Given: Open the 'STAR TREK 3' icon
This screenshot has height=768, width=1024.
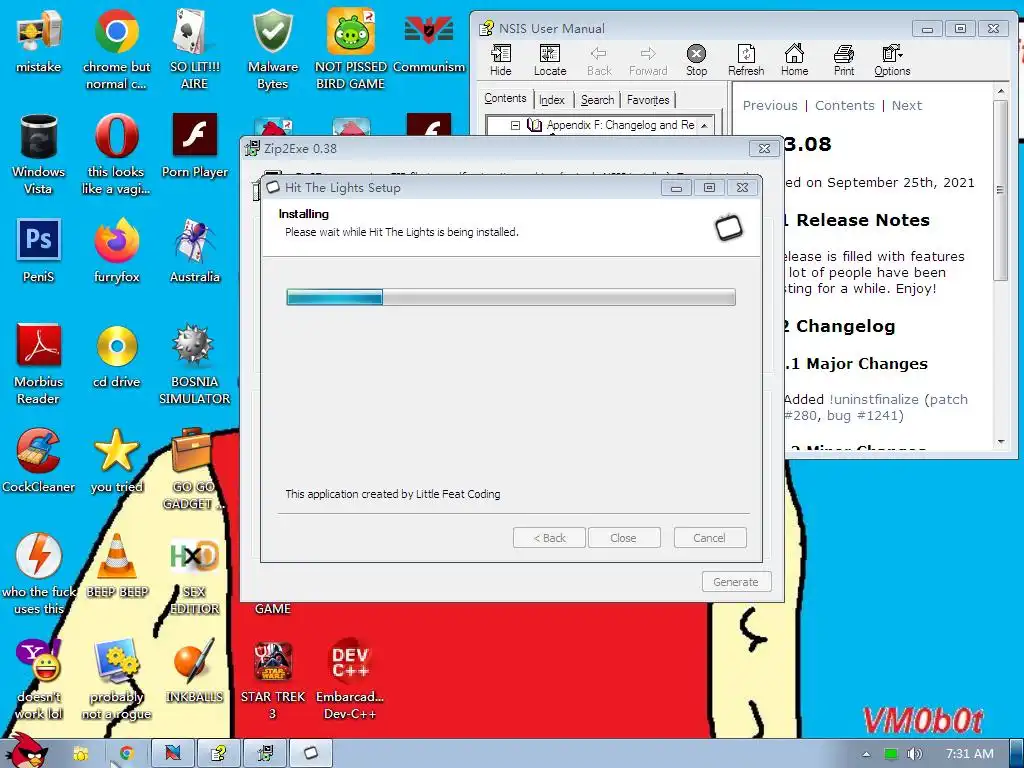Looking at the screenshot, I should click(x=272, y=679).
